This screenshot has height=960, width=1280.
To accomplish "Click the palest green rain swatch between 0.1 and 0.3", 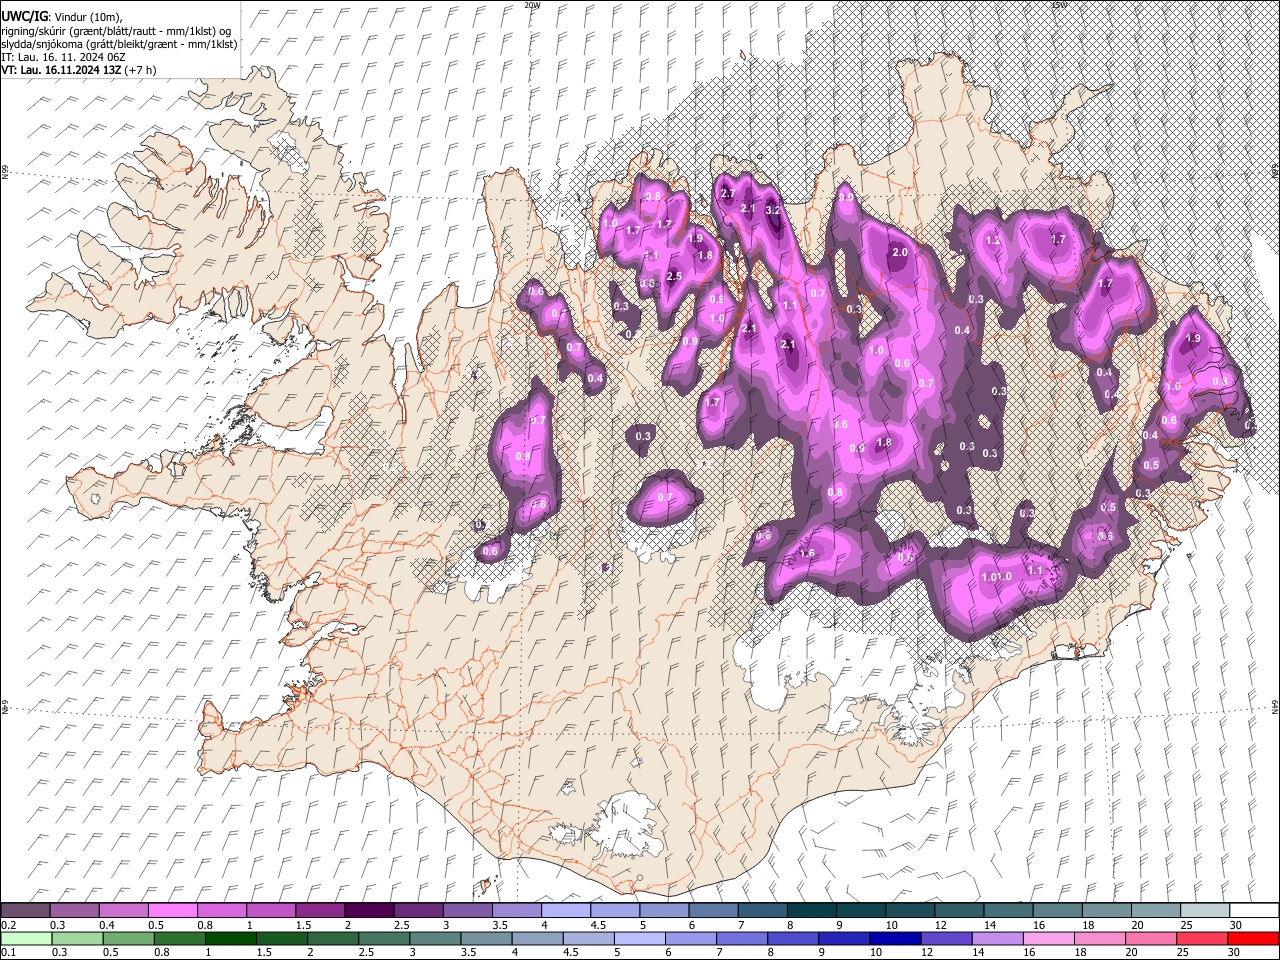I will pos(26,939).
